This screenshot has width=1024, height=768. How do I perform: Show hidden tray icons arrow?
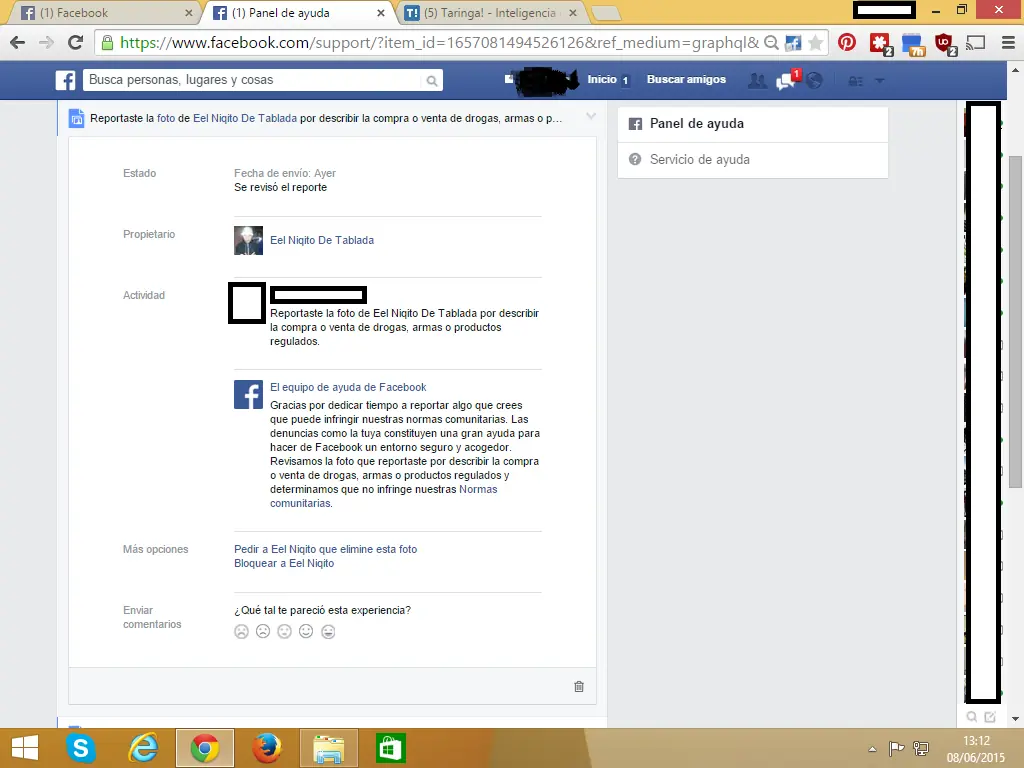click(872, 749)
